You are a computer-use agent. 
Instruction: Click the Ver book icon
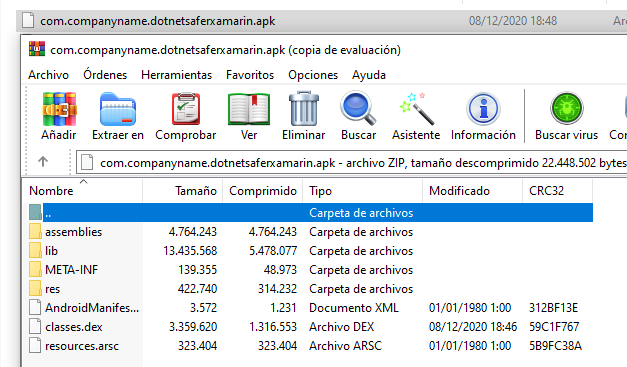pyautogui.click(x=249, y=109)
